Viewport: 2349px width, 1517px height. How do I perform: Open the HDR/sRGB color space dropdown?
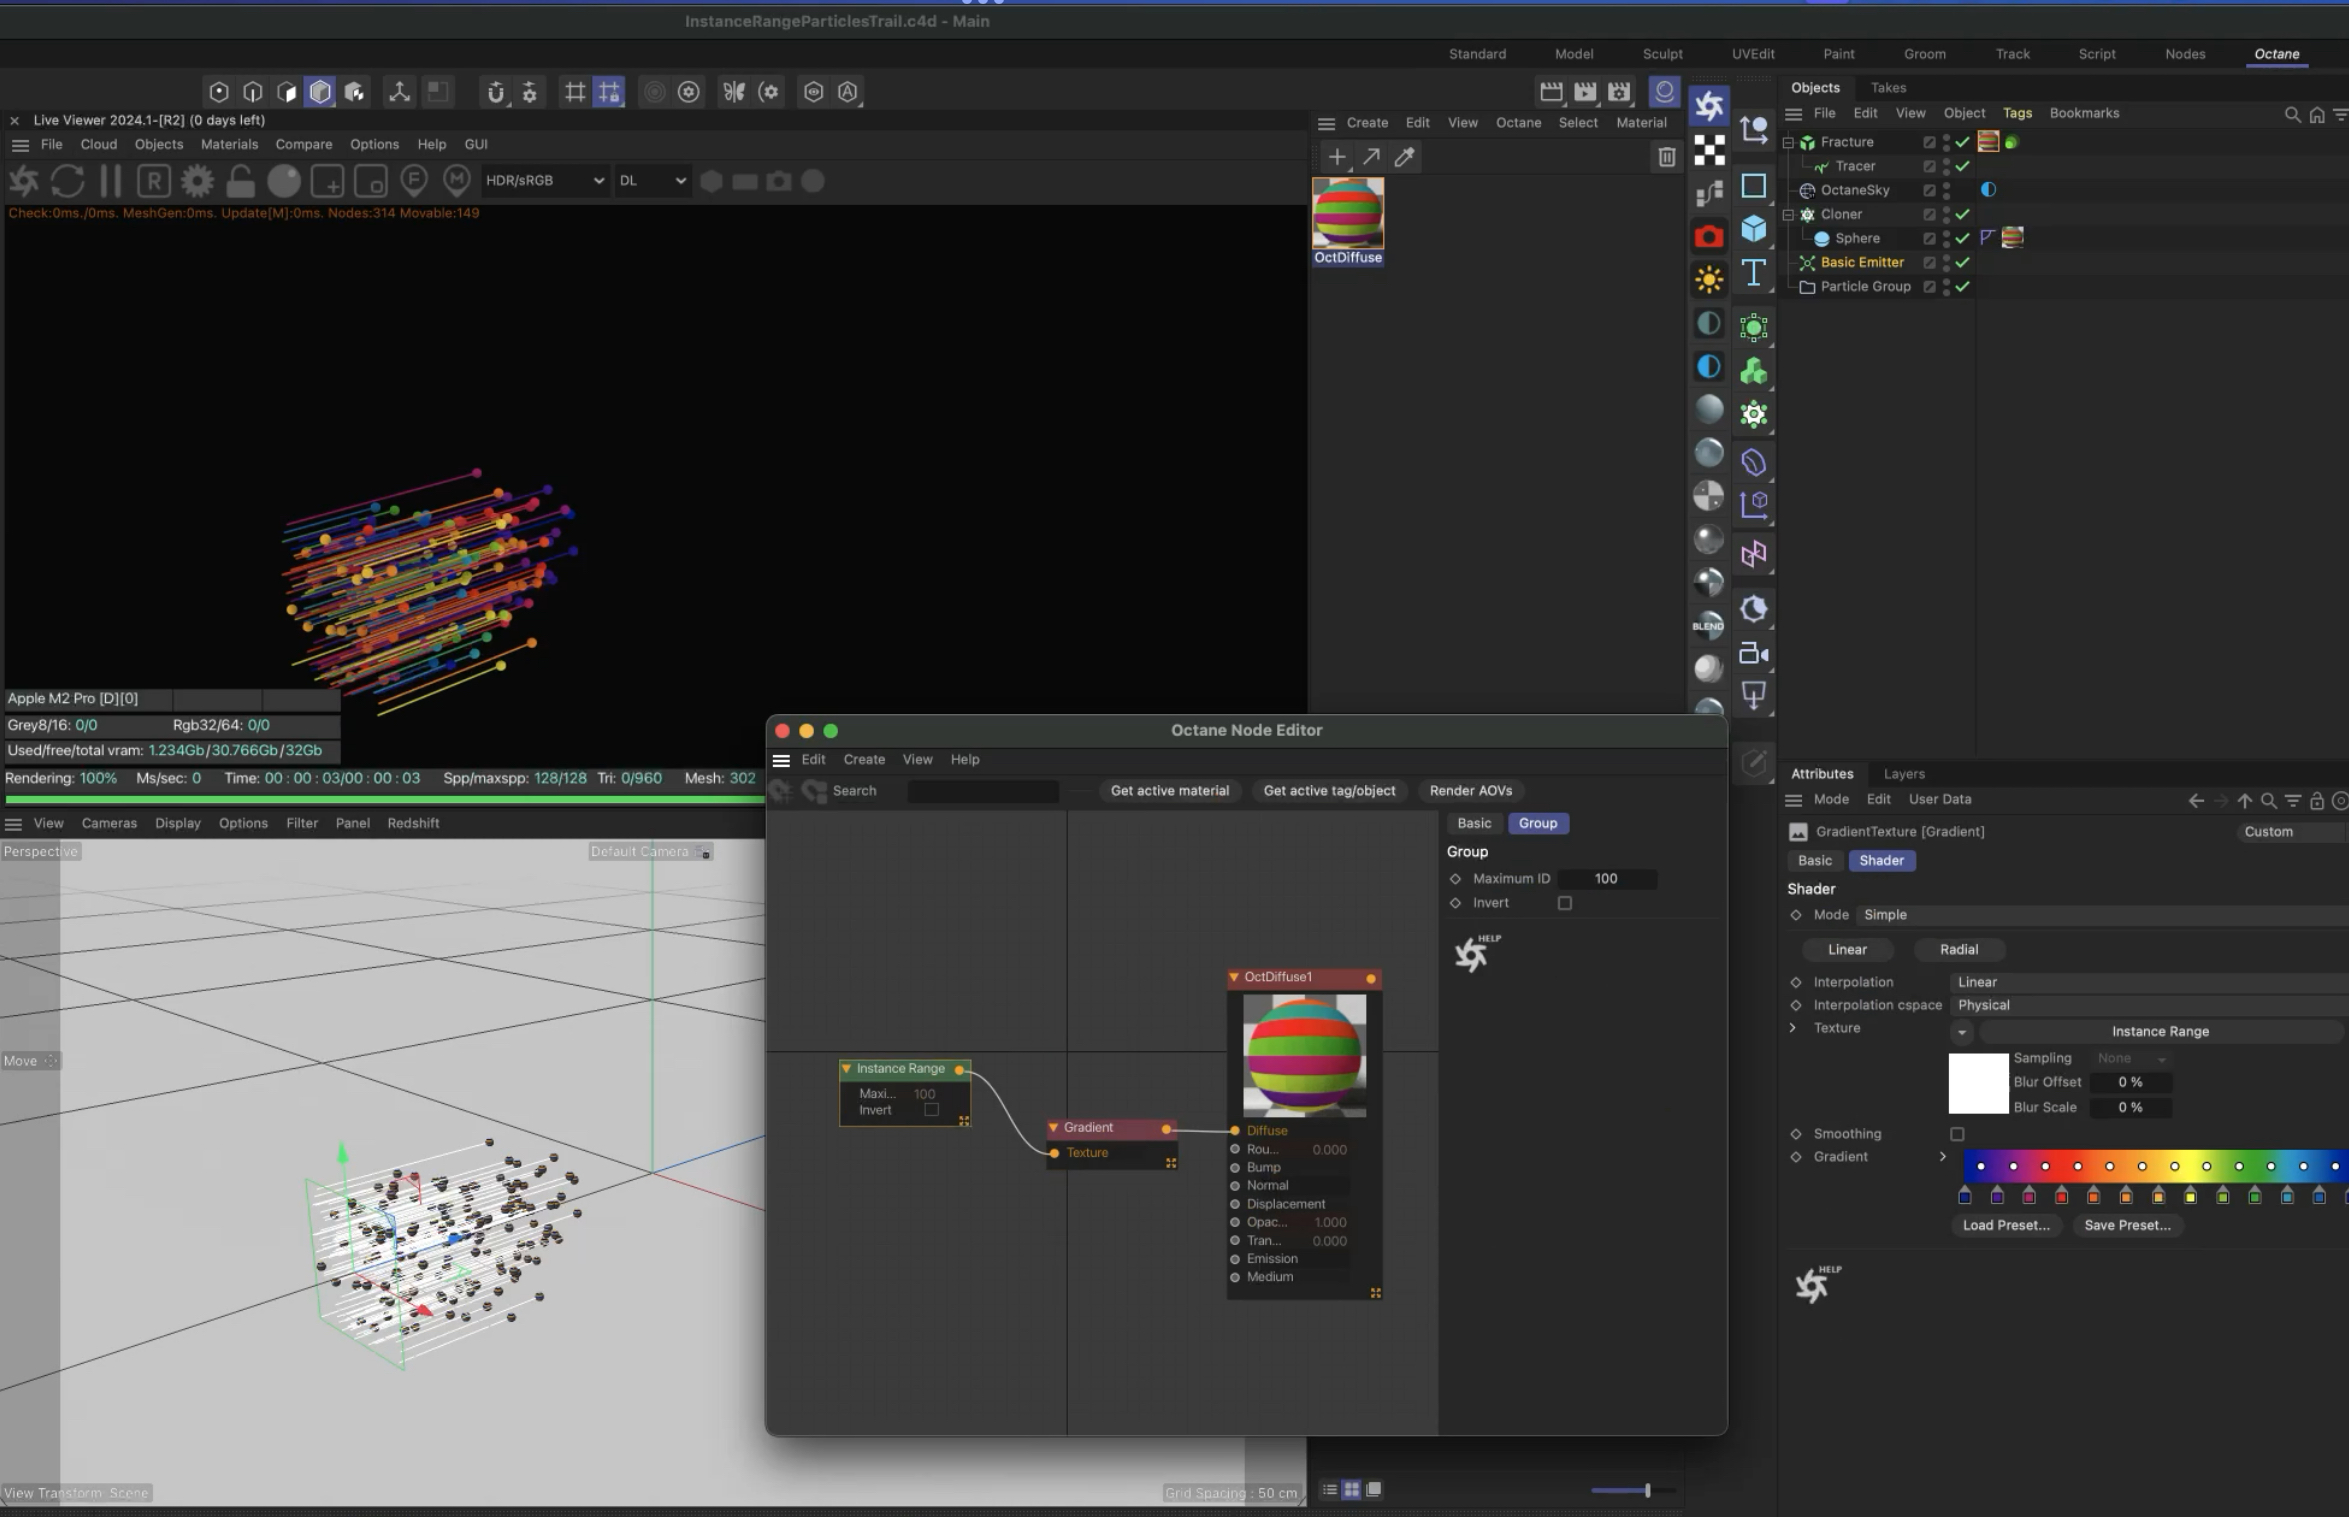pos(544,181)
